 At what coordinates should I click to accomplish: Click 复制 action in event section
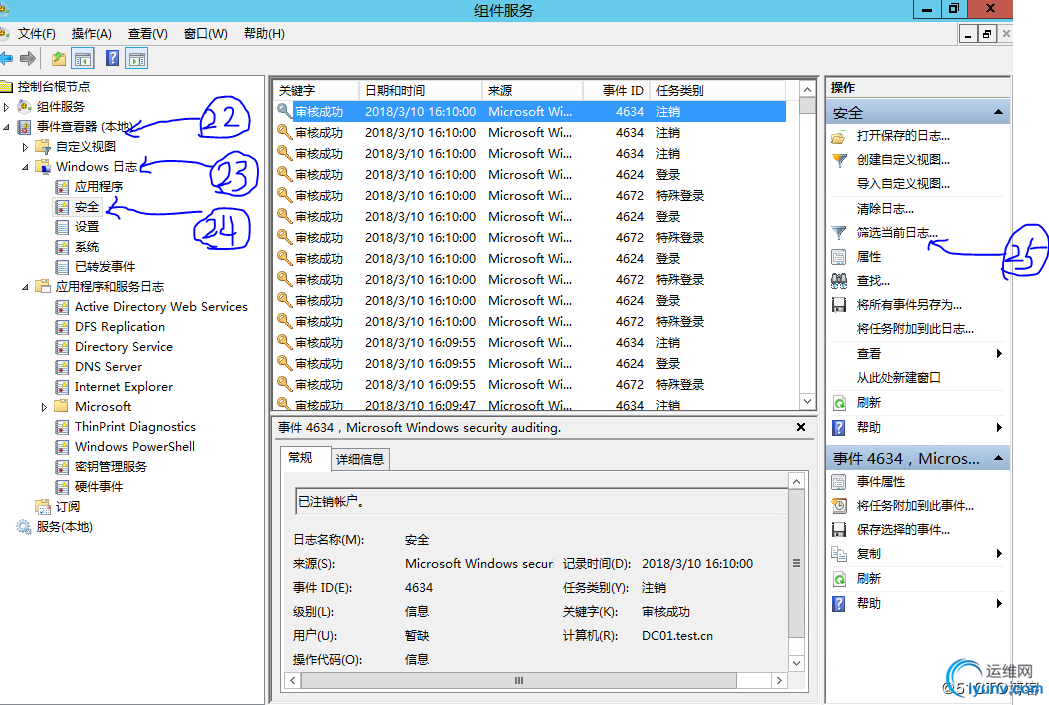point(868,554)
